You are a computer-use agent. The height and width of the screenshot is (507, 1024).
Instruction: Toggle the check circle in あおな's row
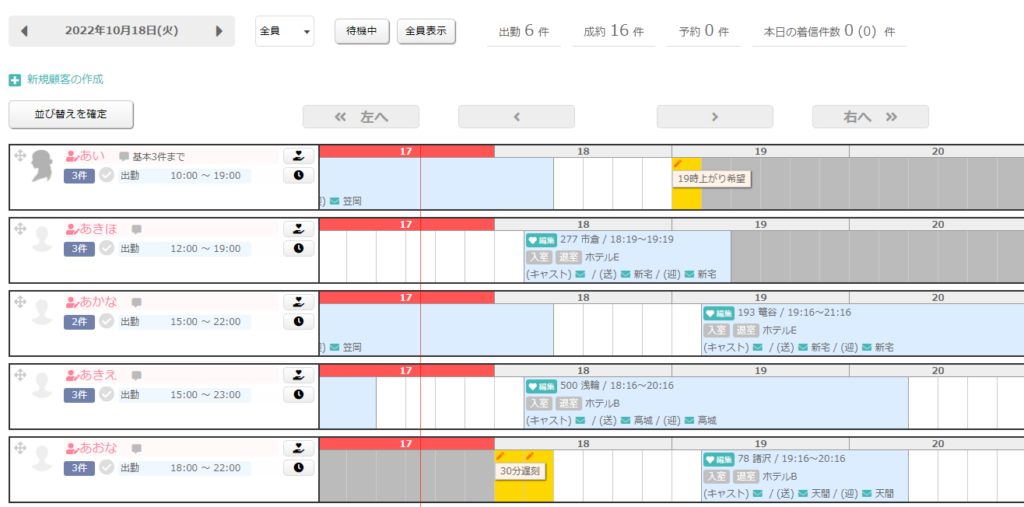pyautogui.click(x=106, y=468)
